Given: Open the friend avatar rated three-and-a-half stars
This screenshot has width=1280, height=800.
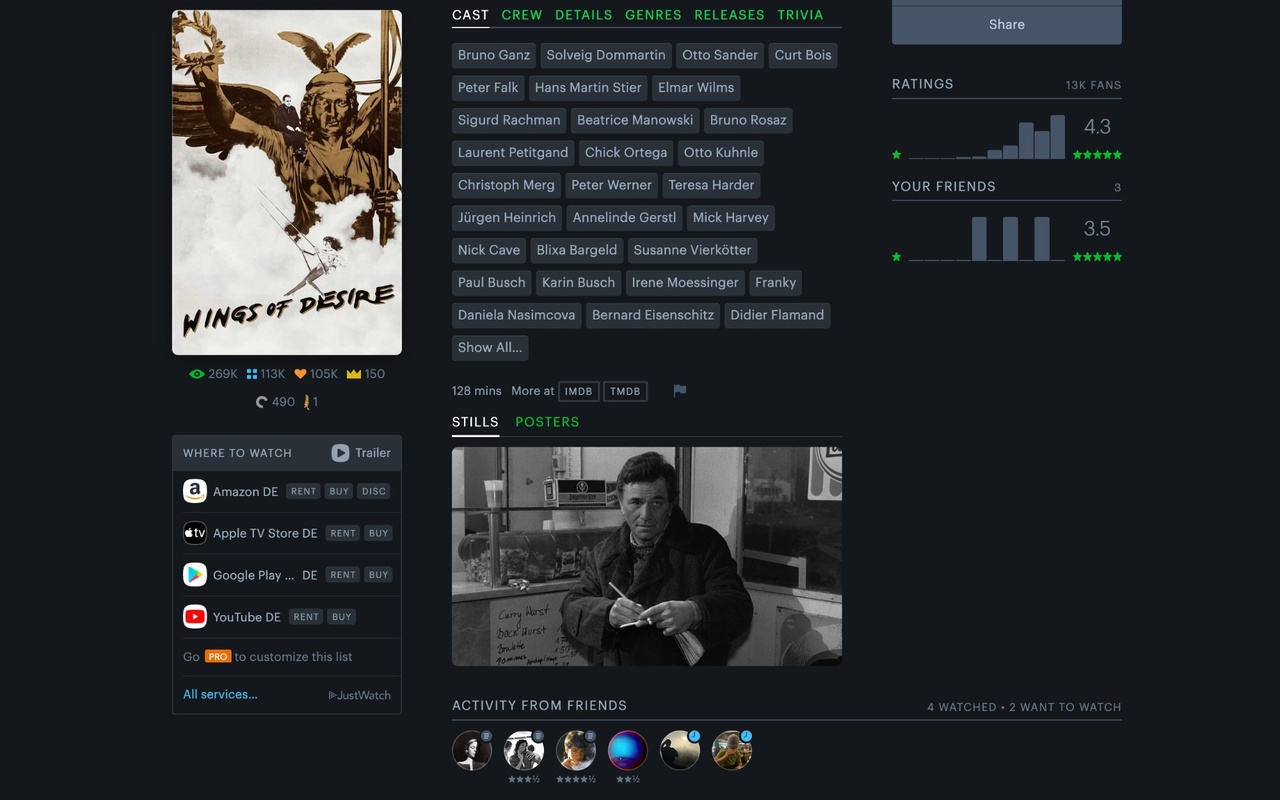Looking at the screenshot, I should [x=524, y=750].
